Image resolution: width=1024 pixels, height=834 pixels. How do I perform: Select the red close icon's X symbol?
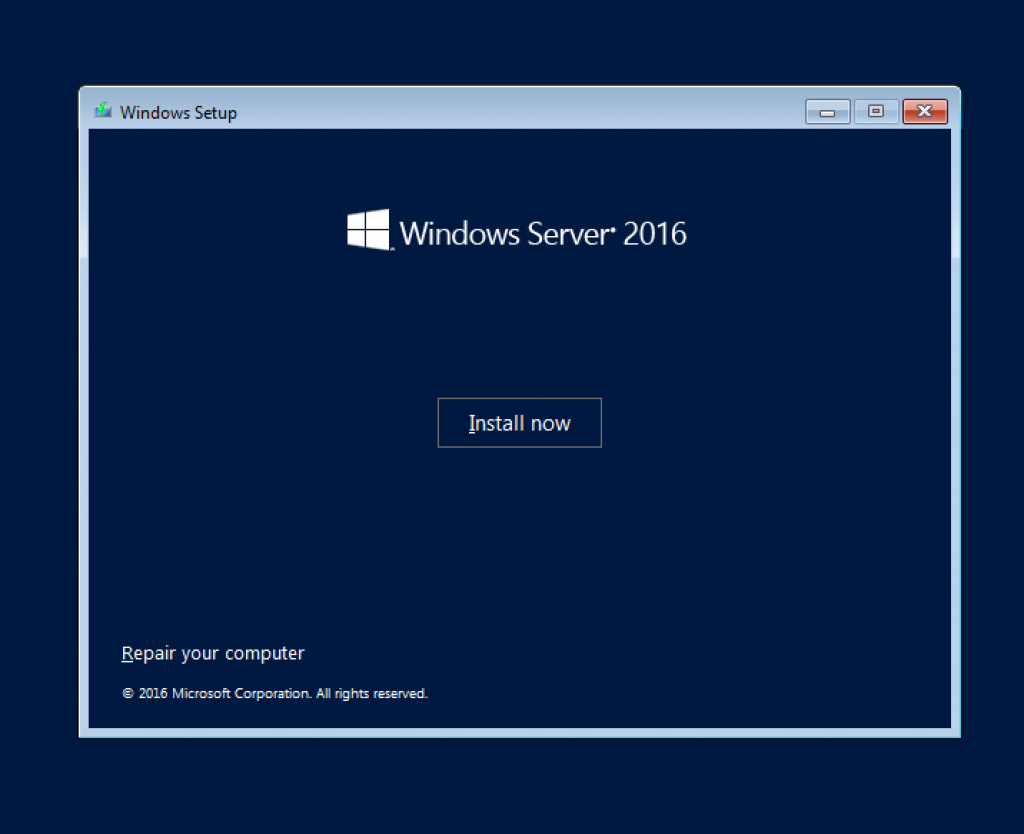click(x=924, y=111)
